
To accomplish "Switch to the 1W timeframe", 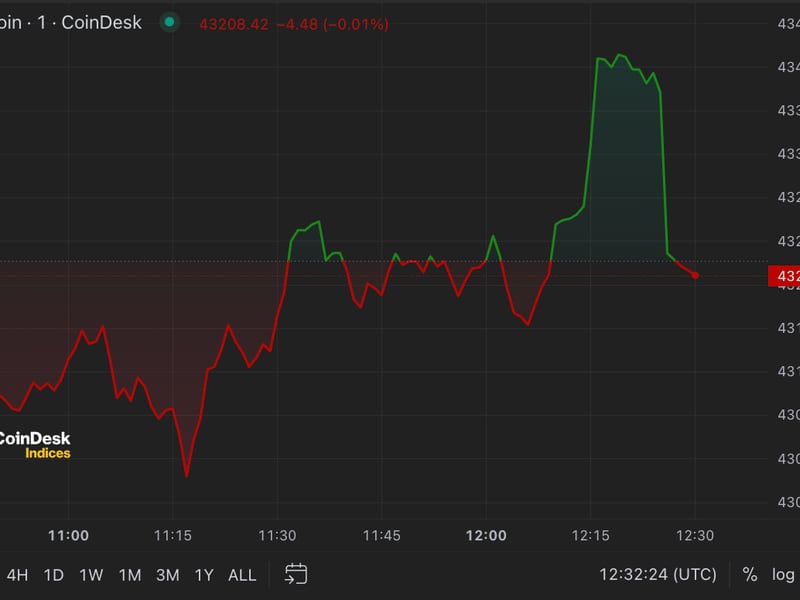I will coord(92,575).
